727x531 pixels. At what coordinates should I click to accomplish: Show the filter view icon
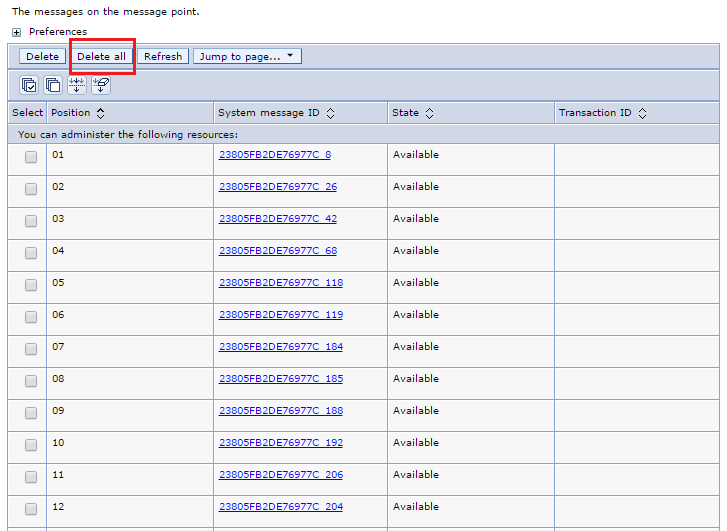pos(77,85)
